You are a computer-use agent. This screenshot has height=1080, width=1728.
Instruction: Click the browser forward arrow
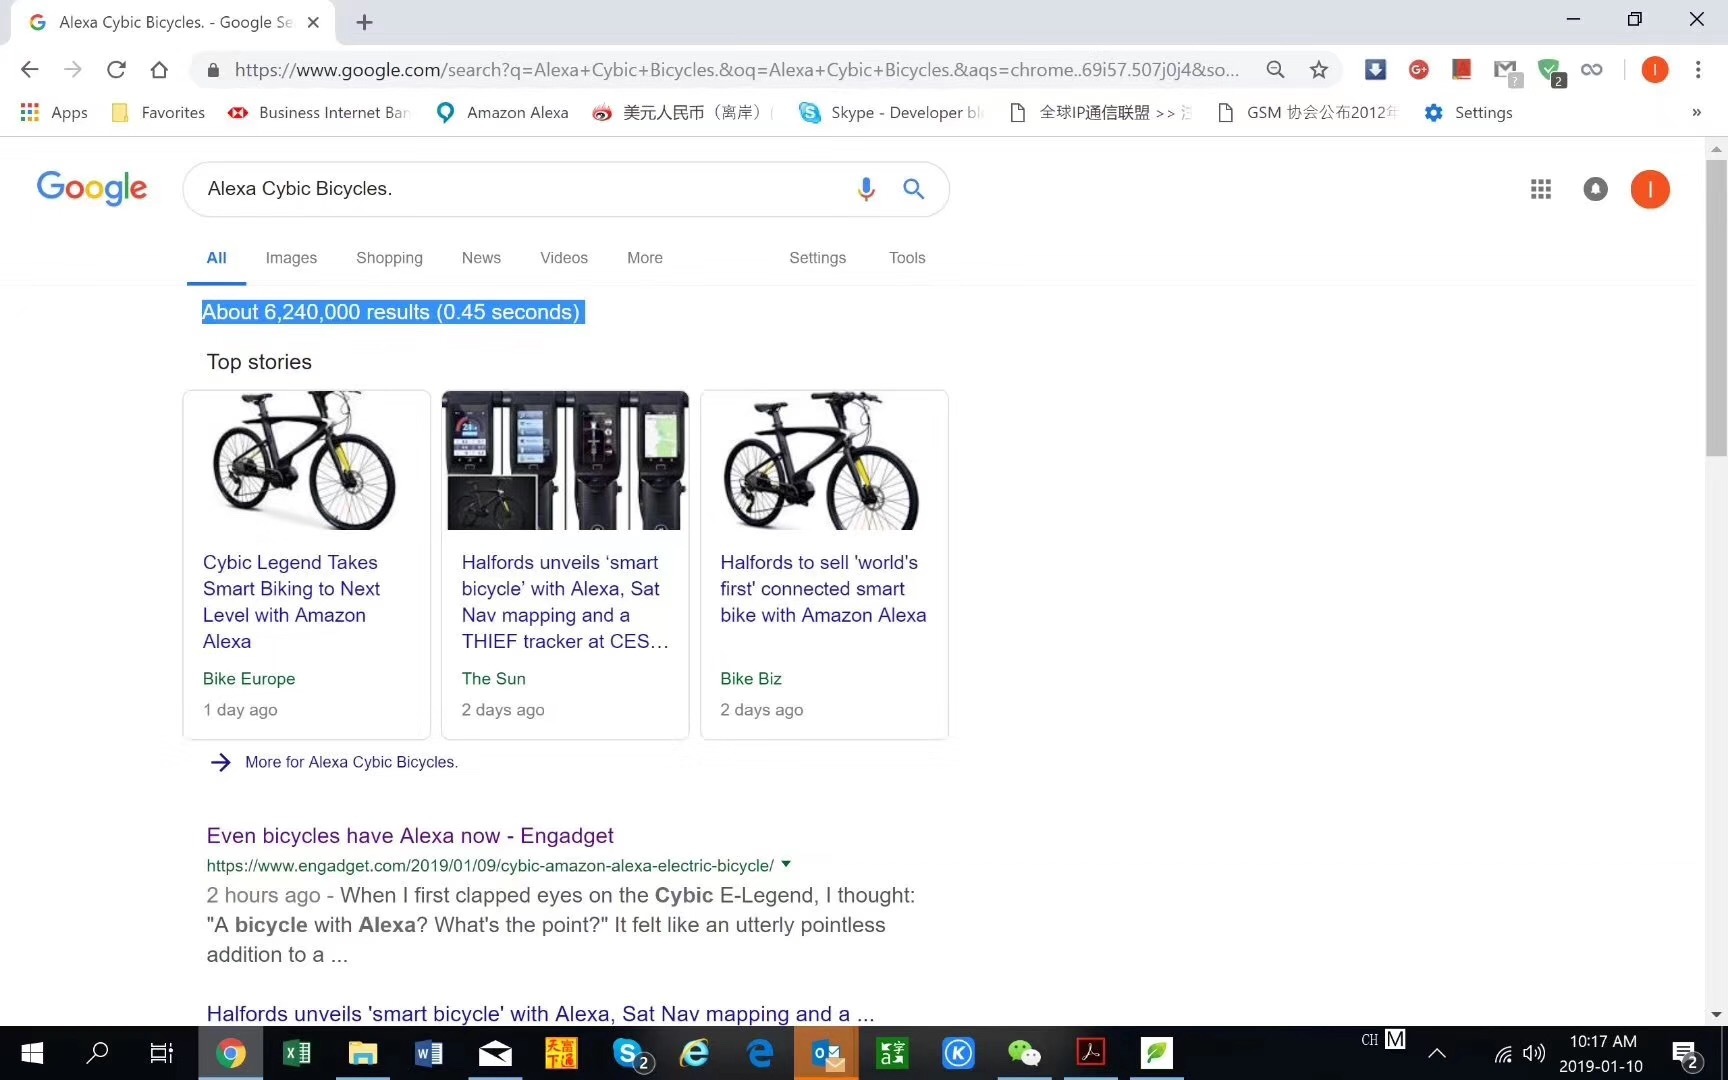point(73,69)
